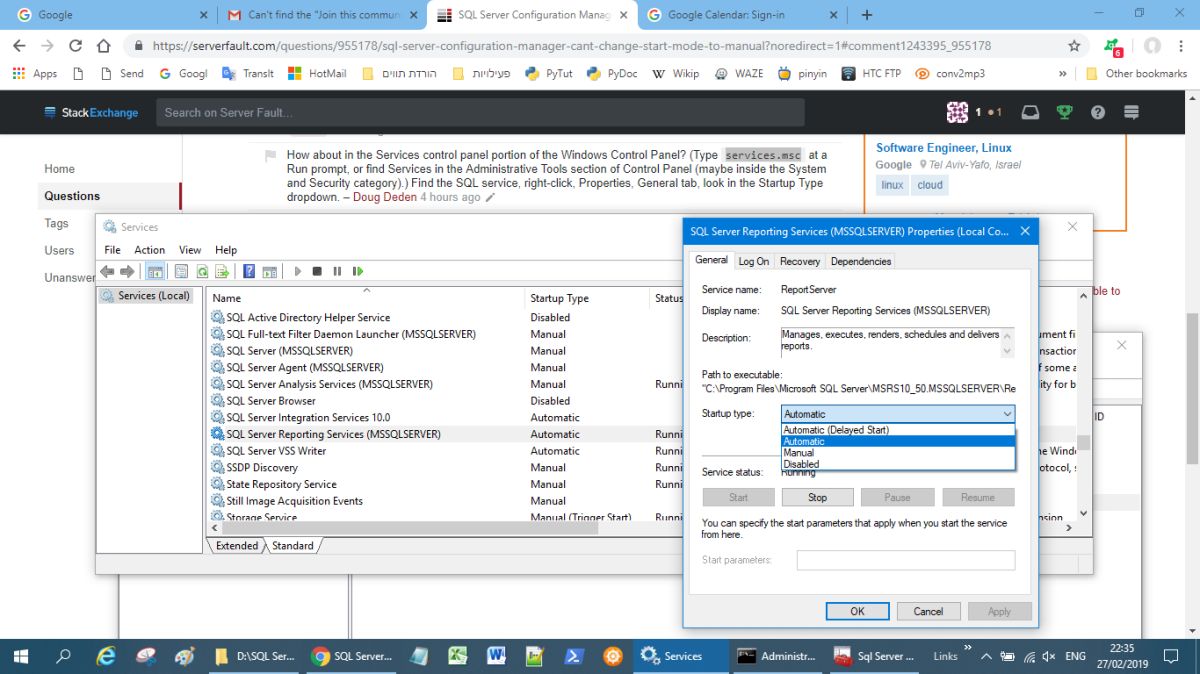Image resolution: width=1200 pixels, height=674 pixels.
Task: Open taskbar search magnifier
Action: tap(64, 657)
